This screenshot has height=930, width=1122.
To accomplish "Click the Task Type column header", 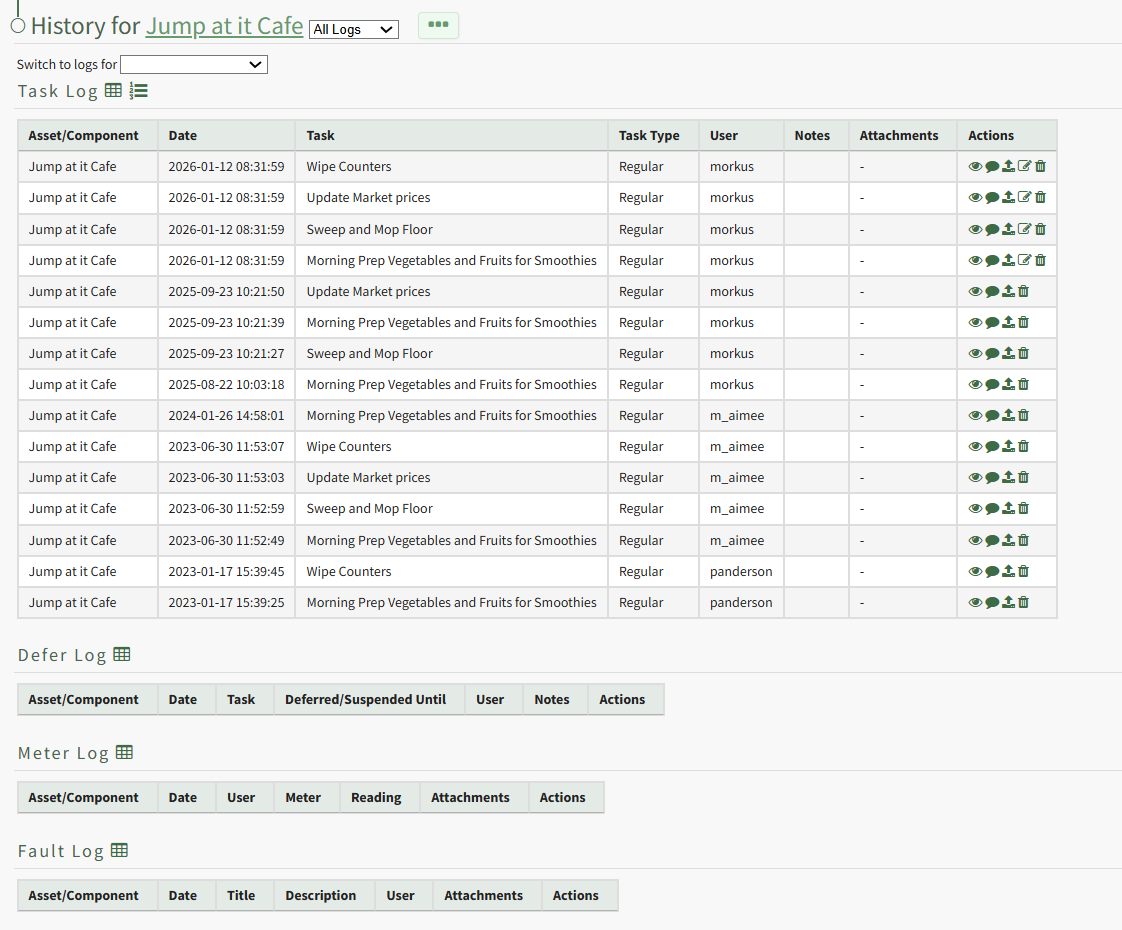I will click(649, 135).
